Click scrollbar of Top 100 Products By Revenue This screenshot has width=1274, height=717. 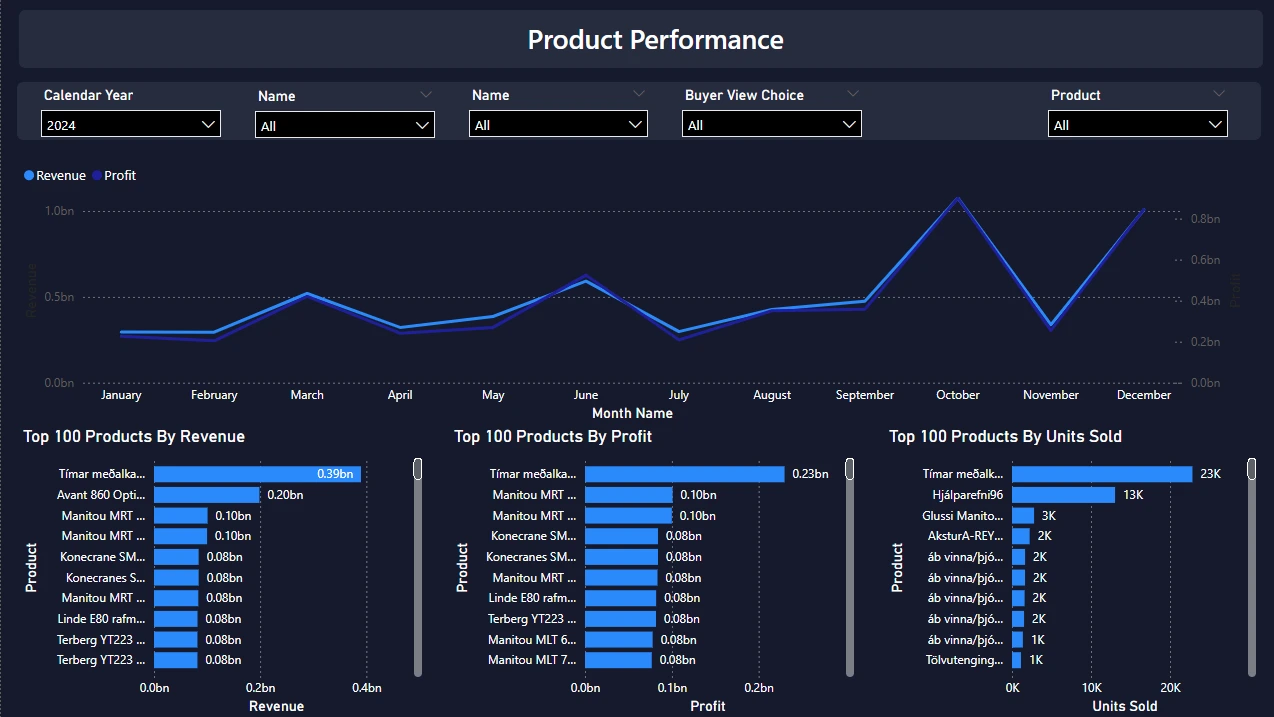pos(418,567)
